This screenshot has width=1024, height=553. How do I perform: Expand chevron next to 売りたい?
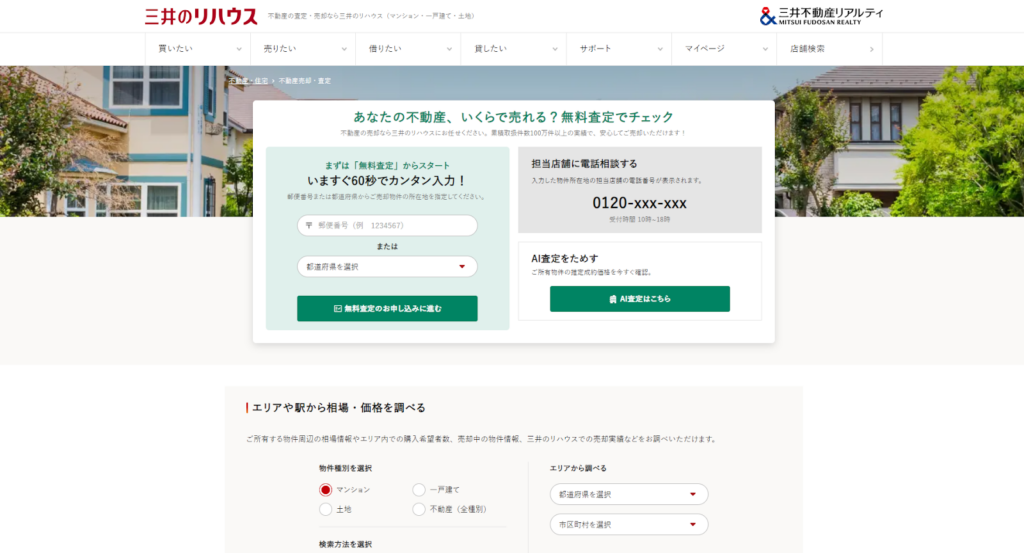(344, 50)
